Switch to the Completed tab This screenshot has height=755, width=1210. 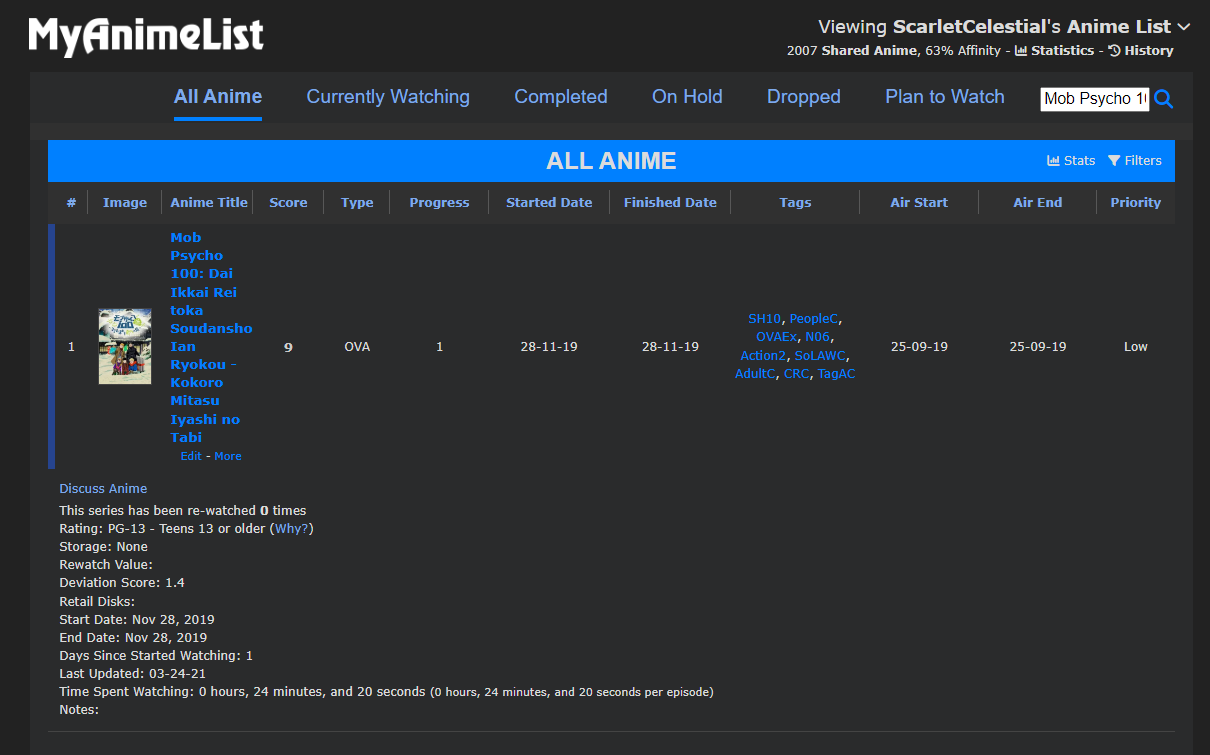point(561,97)
